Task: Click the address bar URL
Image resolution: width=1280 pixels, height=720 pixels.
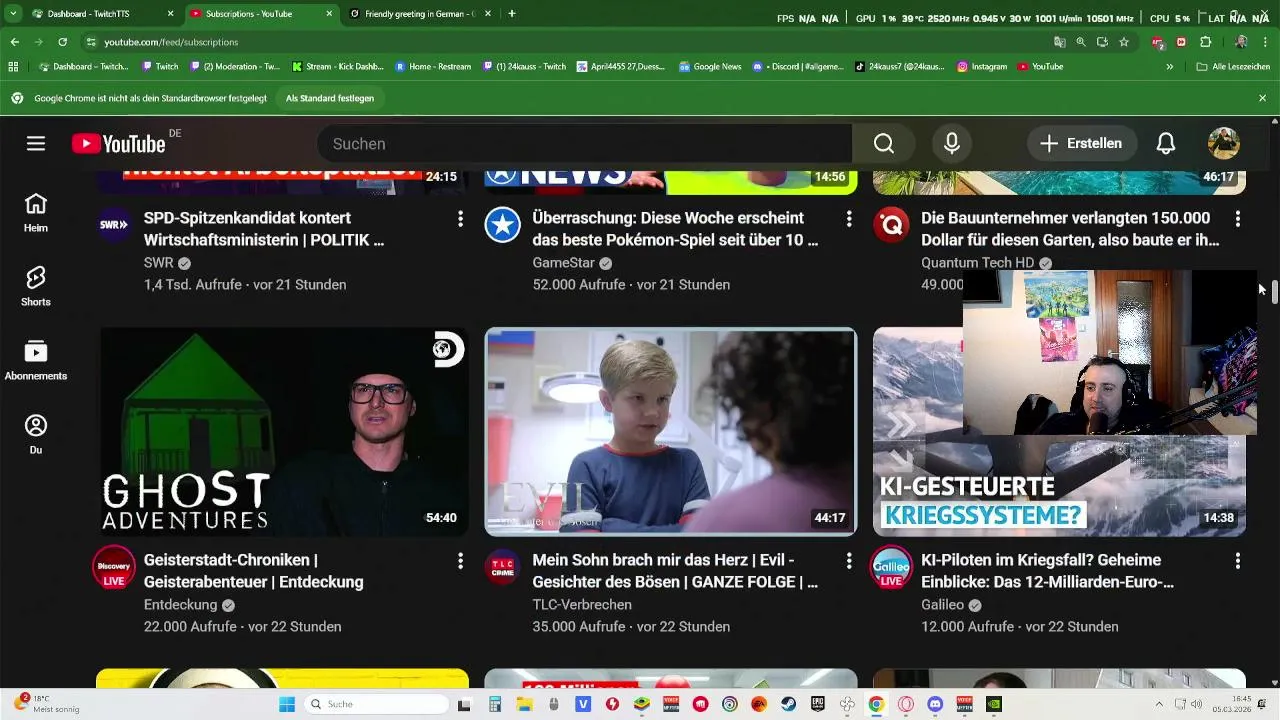Action: [x=171, y=42]
